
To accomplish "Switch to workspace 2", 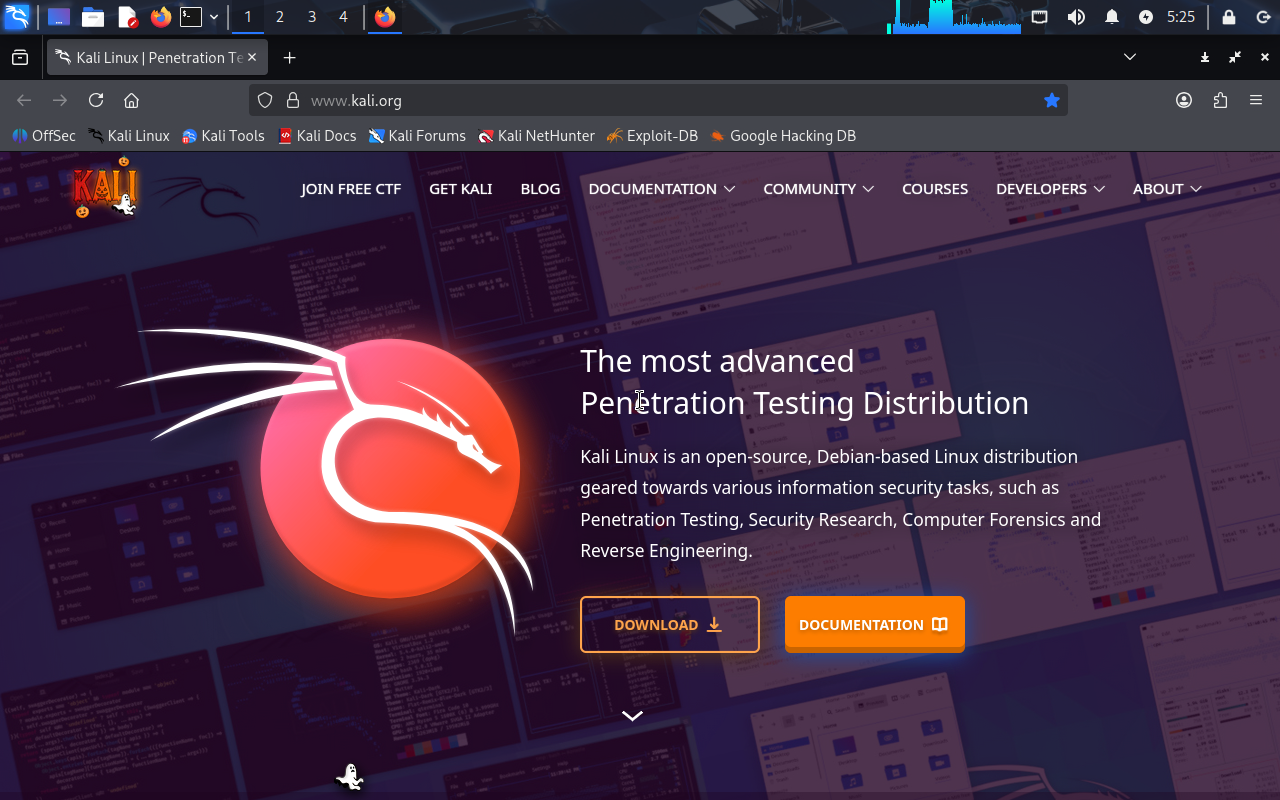I will (x=279, y=17).
